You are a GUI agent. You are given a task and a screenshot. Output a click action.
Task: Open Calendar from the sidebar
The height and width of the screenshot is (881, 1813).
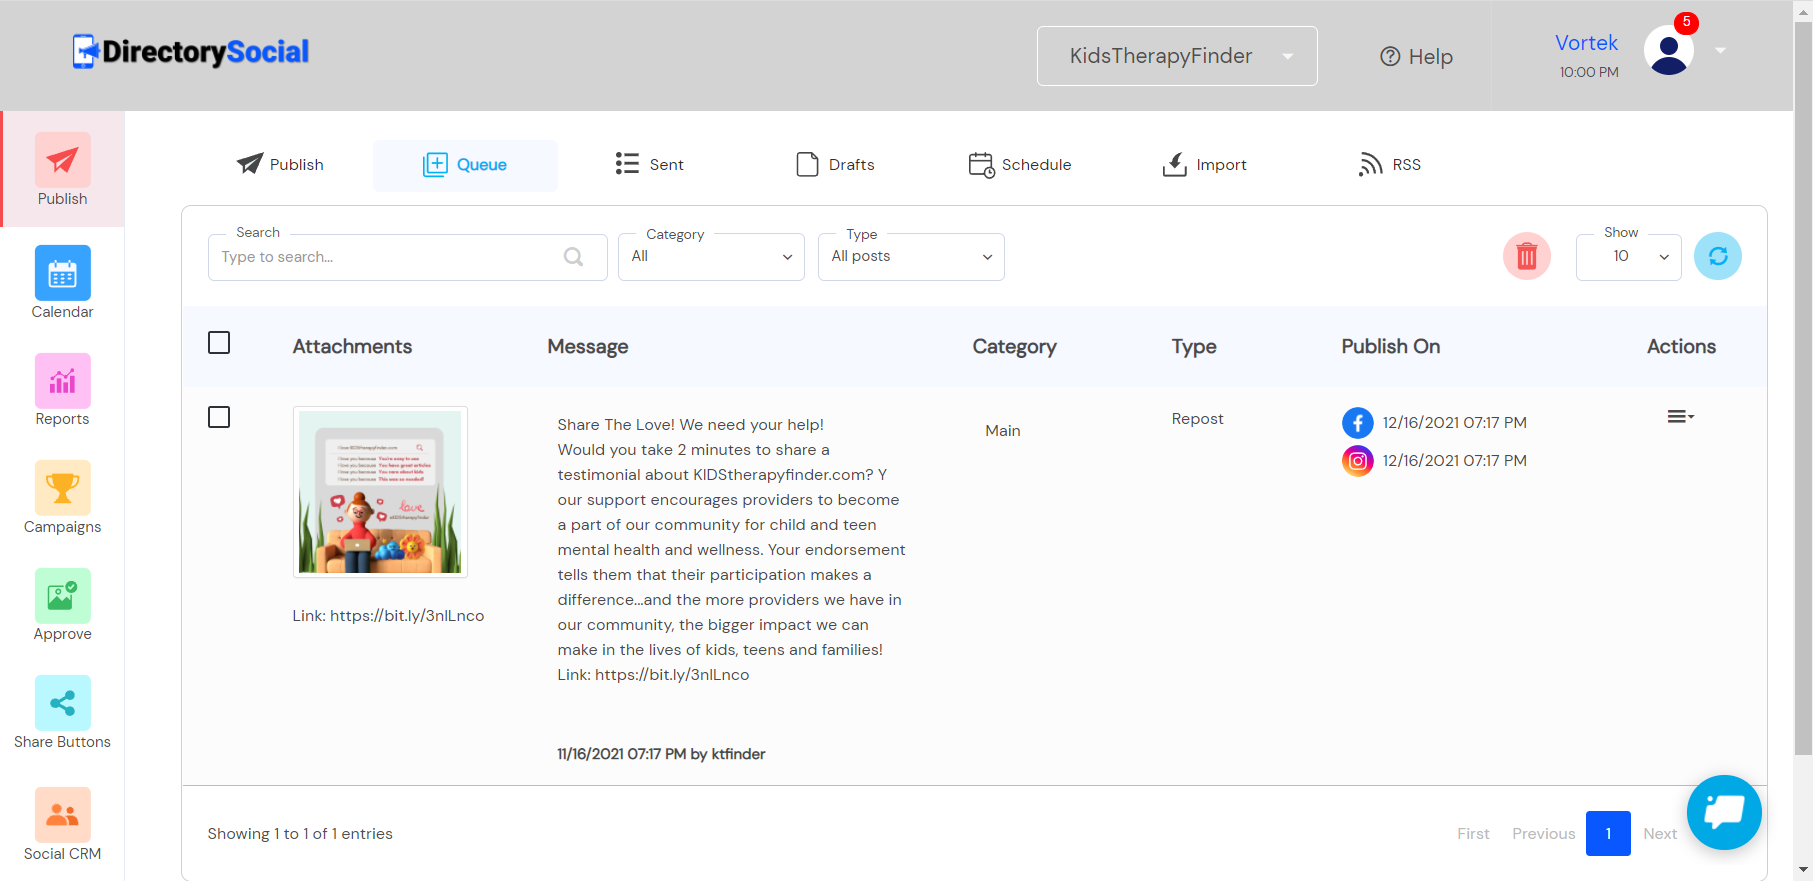tap(62, 282)
